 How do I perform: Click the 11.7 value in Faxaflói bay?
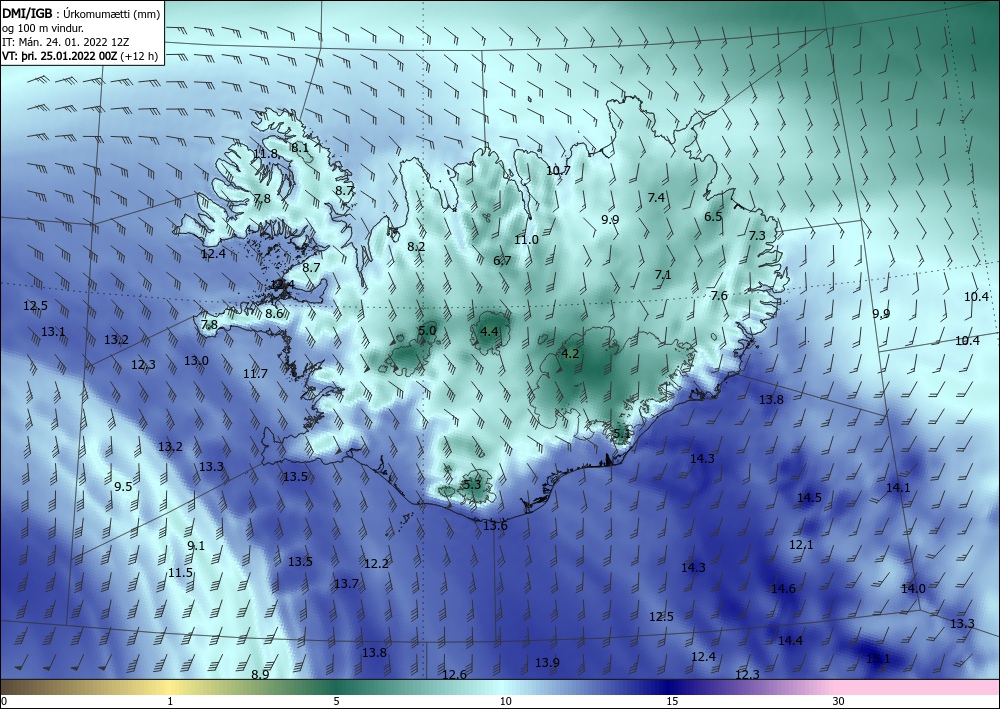[255, 374]
